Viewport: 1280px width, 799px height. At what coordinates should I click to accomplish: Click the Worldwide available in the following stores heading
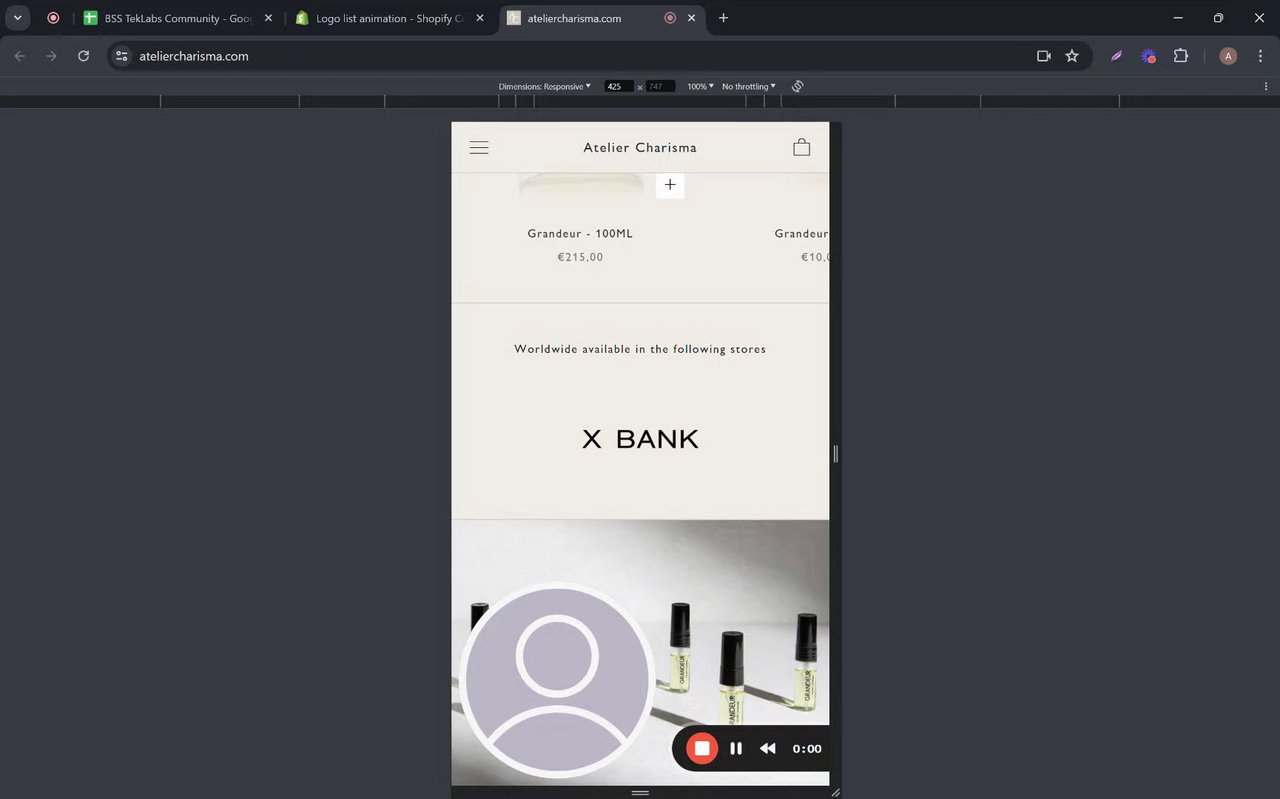(640, 349)
